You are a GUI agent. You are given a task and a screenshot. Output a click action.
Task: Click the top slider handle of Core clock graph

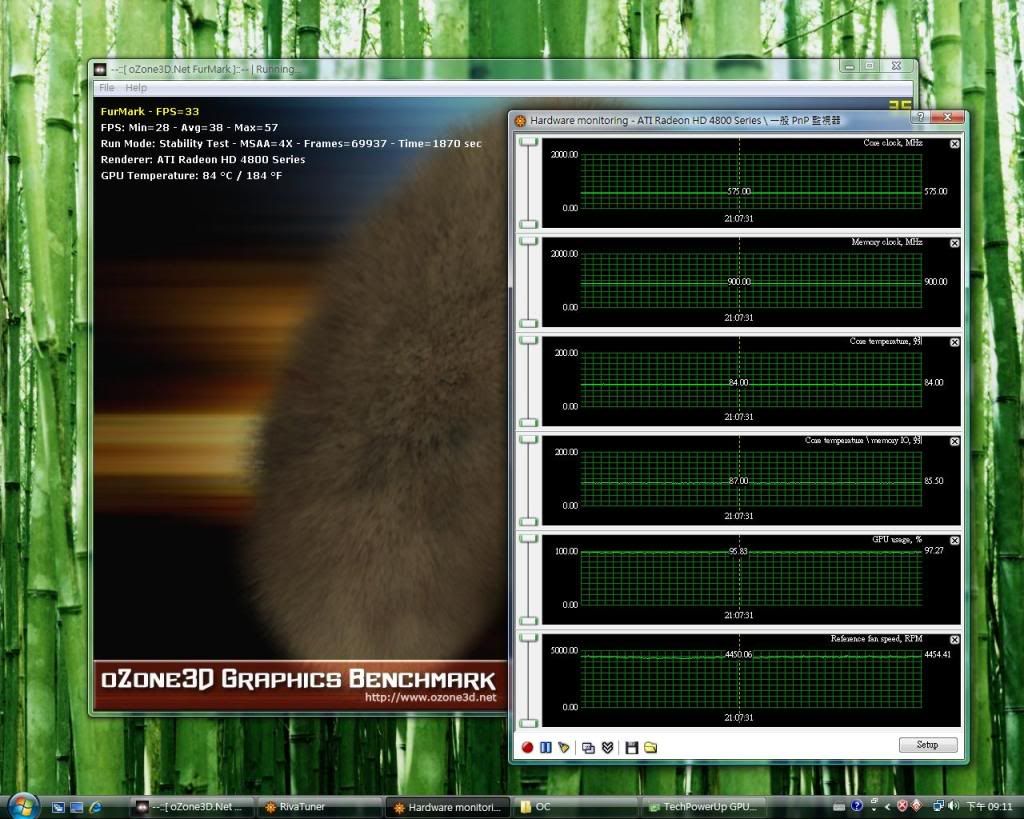click(x=528, y=142)
